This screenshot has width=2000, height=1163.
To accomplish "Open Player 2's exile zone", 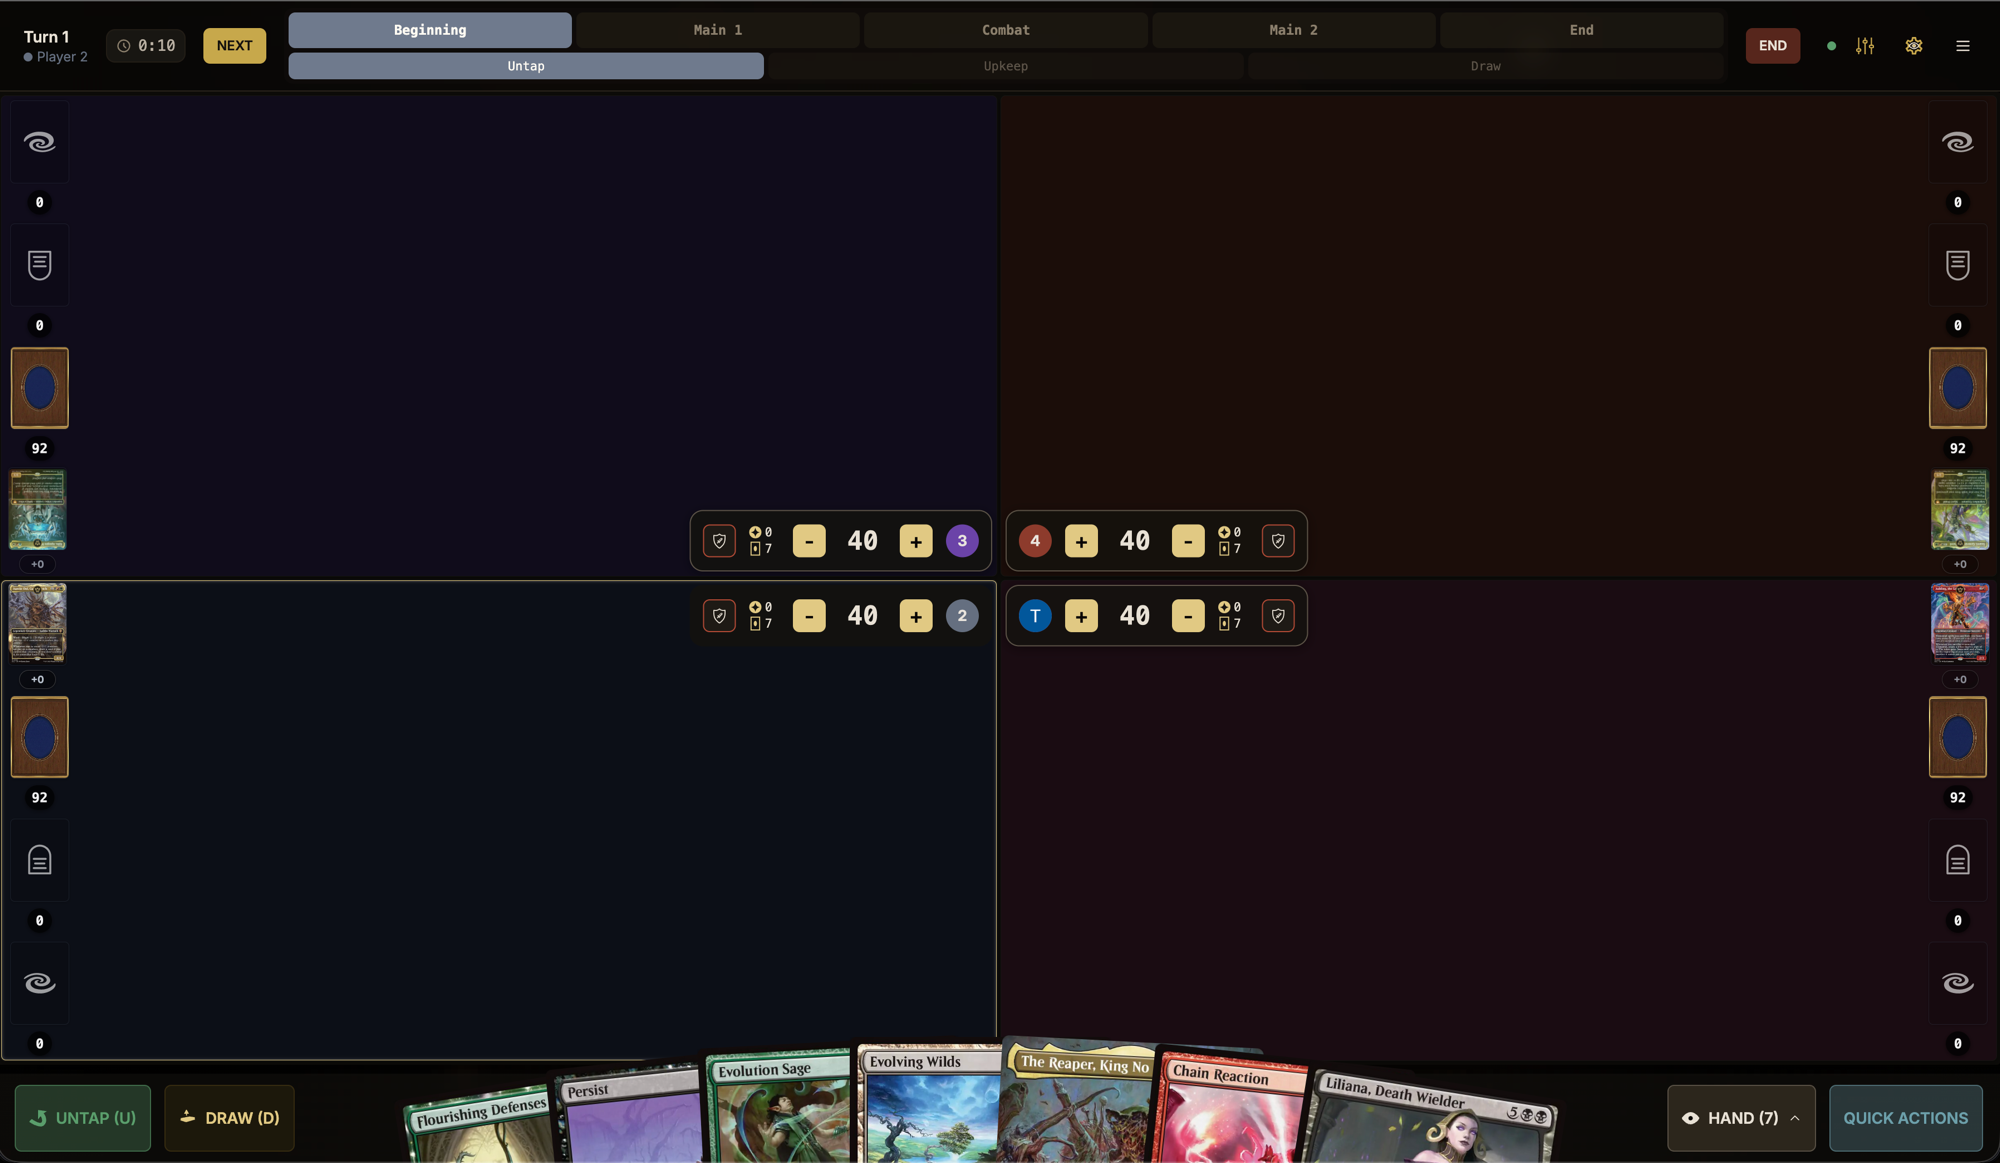I will point(39,983).
